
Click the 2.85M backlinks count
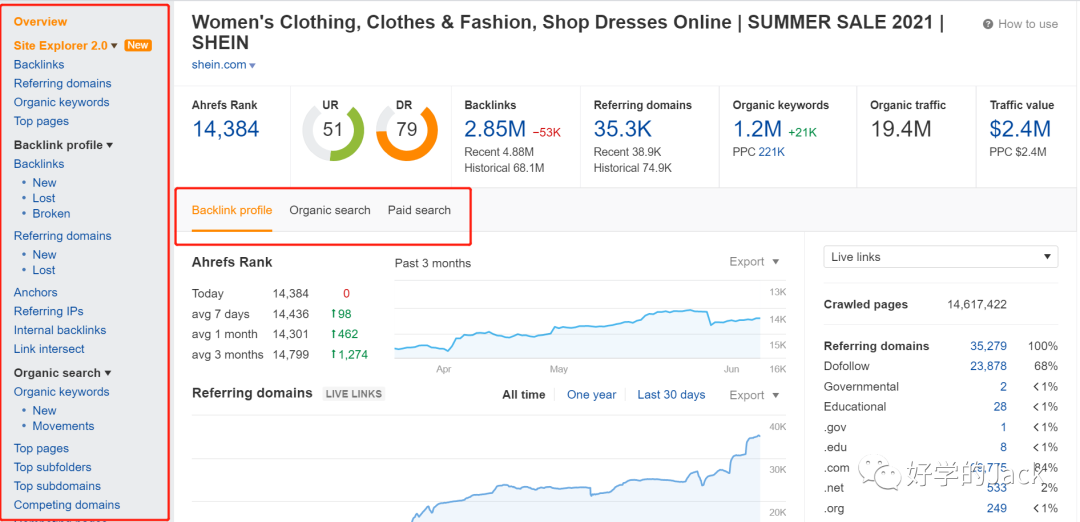click(494, 129)
